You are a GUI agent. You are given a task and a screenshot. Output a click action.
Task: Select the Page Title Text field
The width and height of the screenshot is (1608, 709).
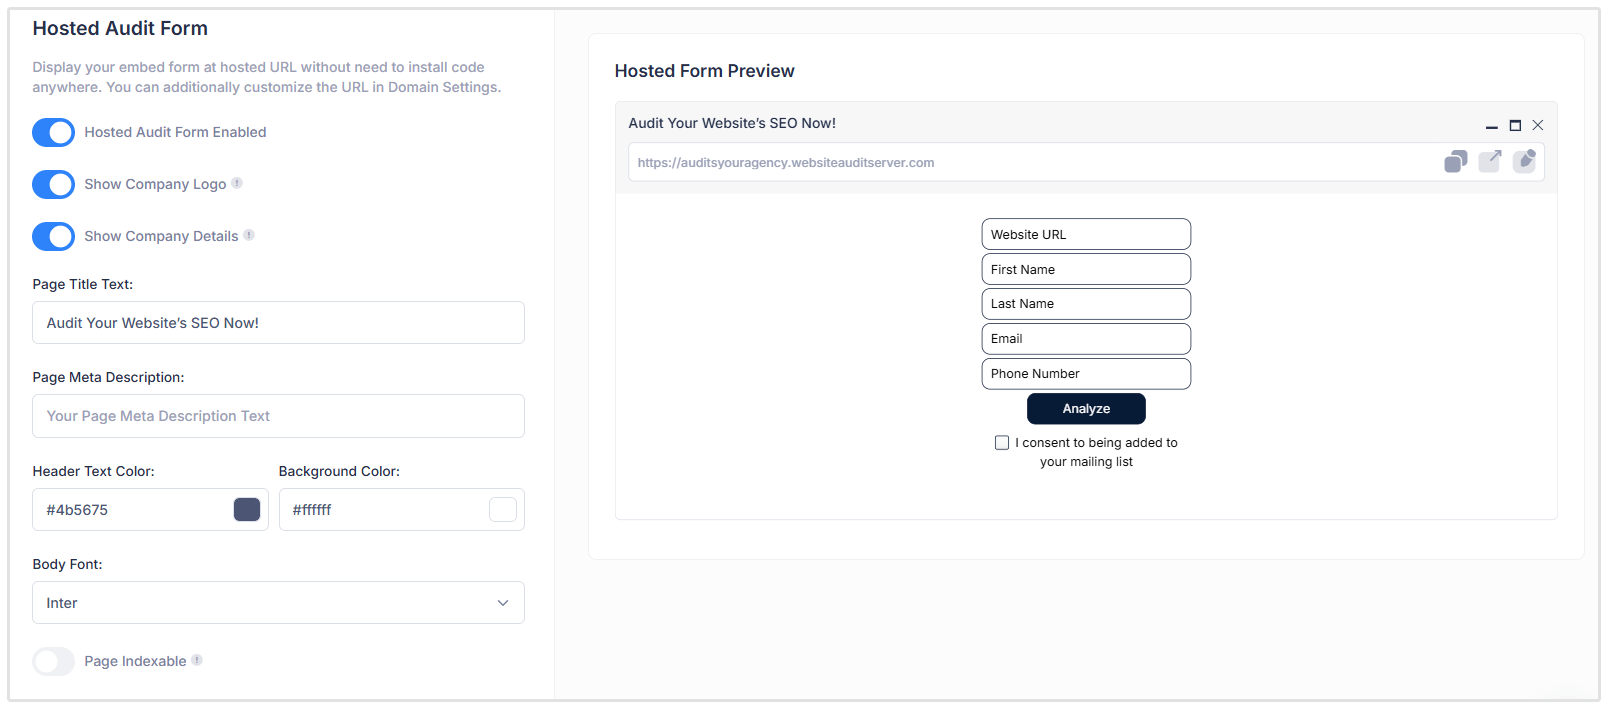278,322
